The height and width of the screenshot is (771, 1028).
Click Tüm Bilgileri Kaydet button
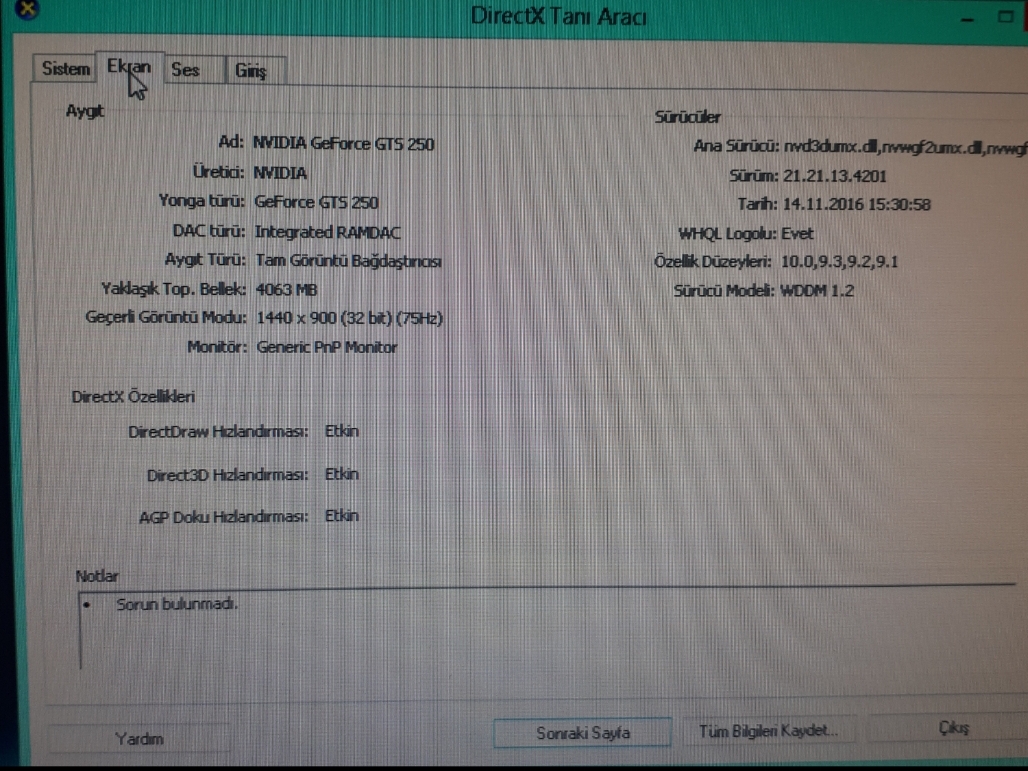(768, 731)
